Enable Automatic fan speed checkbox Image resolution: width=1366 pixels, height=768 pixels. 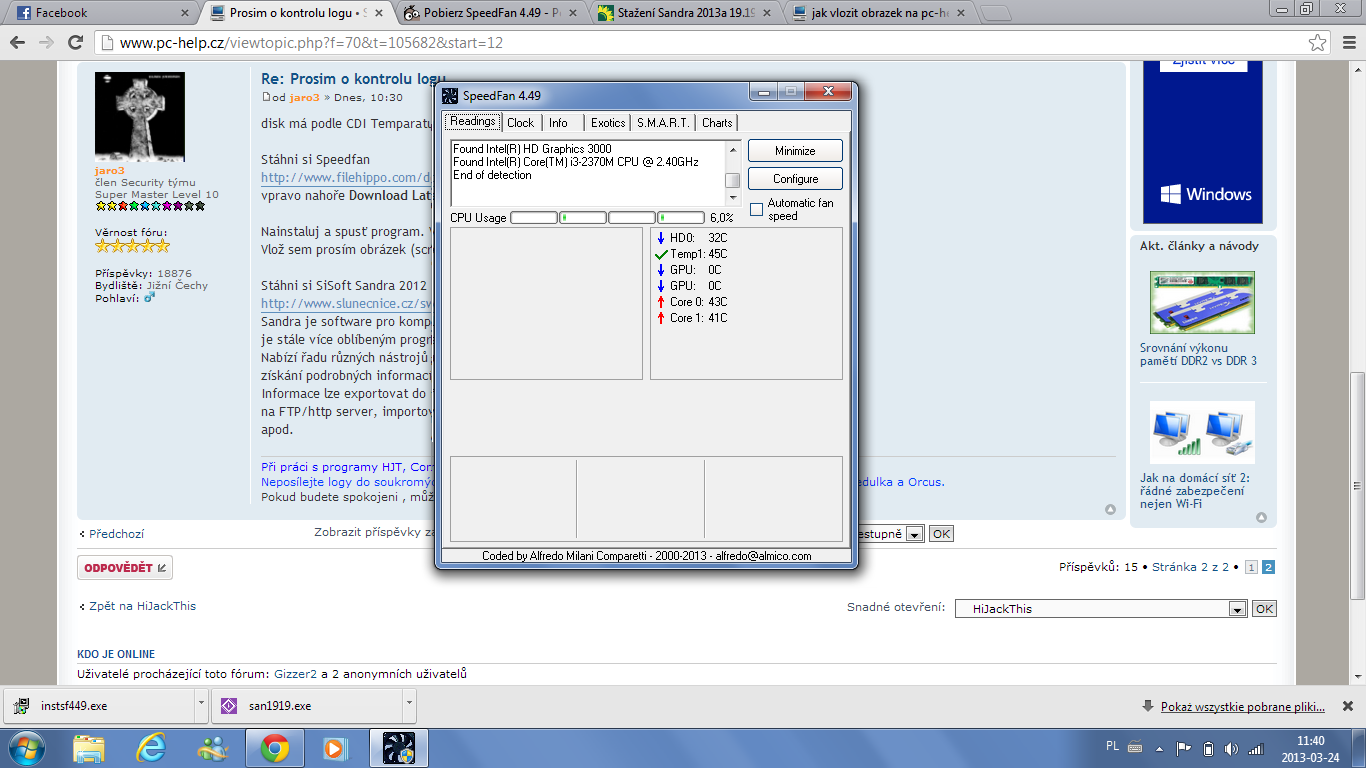pos(757,210)
